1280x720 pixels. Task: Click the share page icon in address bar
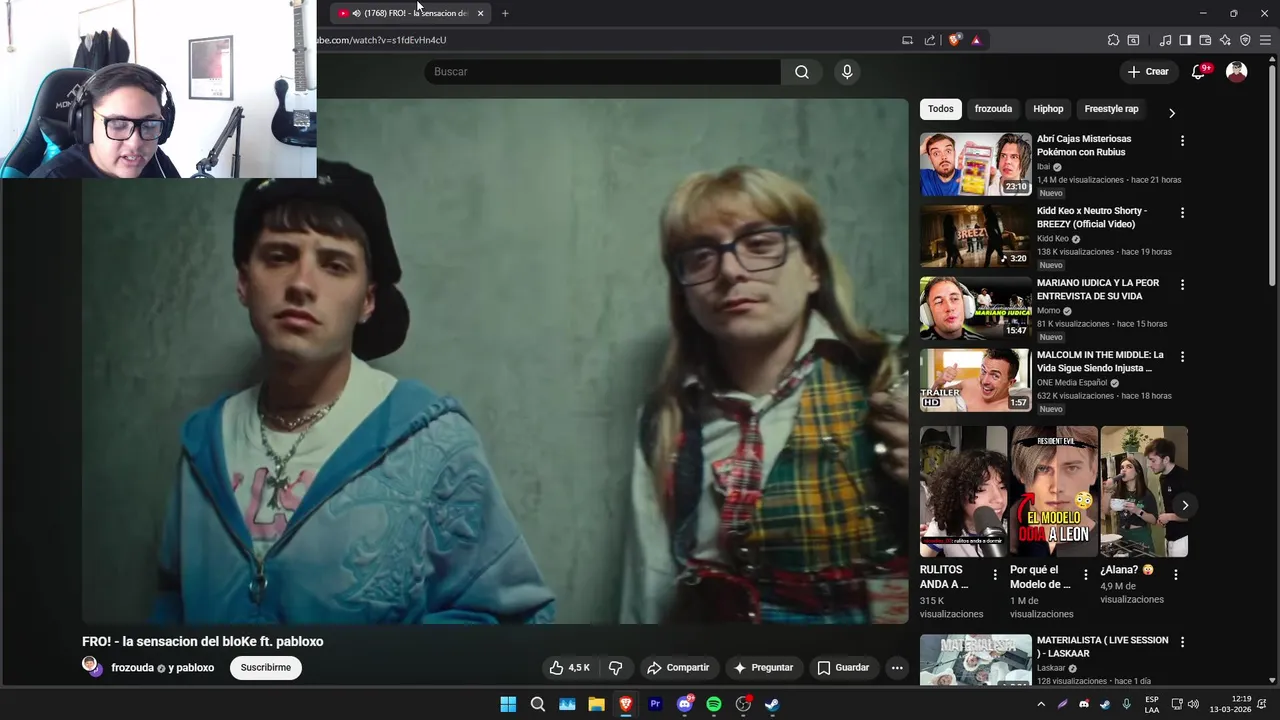[930, 40]
